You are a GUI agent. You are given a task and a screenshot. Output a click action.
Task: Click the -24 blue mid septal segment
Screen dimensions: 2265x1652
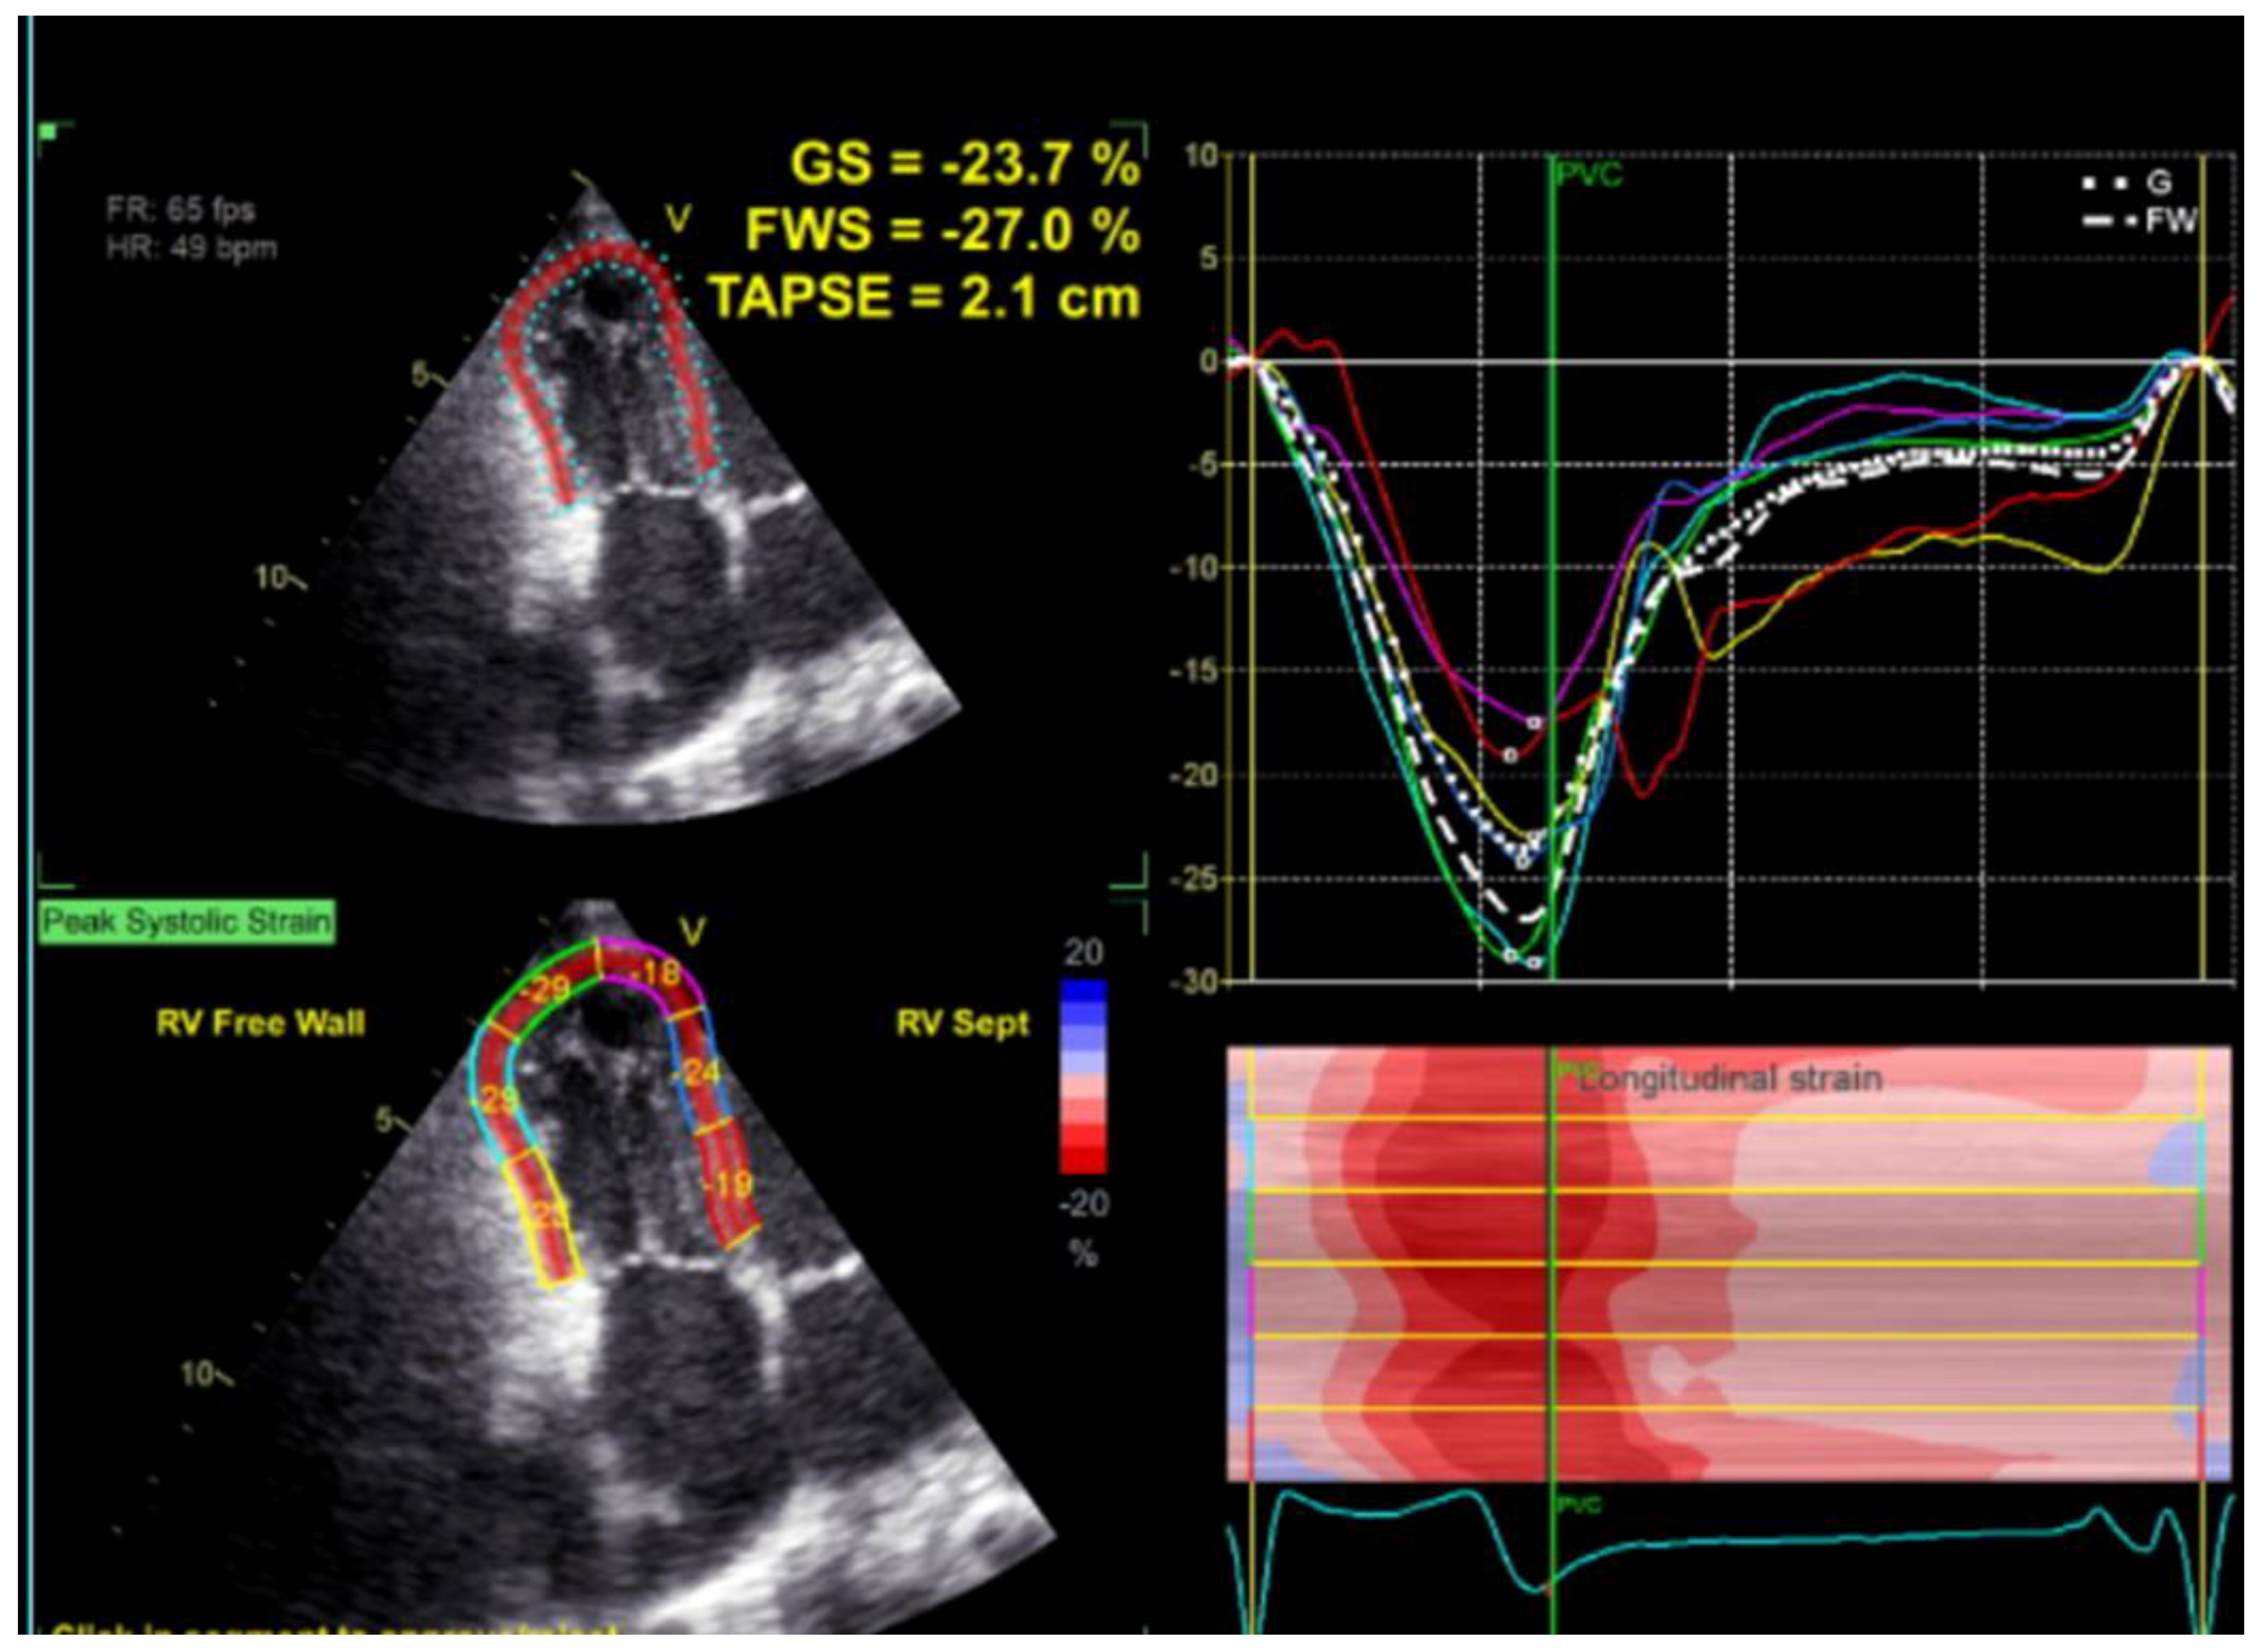point(699,1073)
